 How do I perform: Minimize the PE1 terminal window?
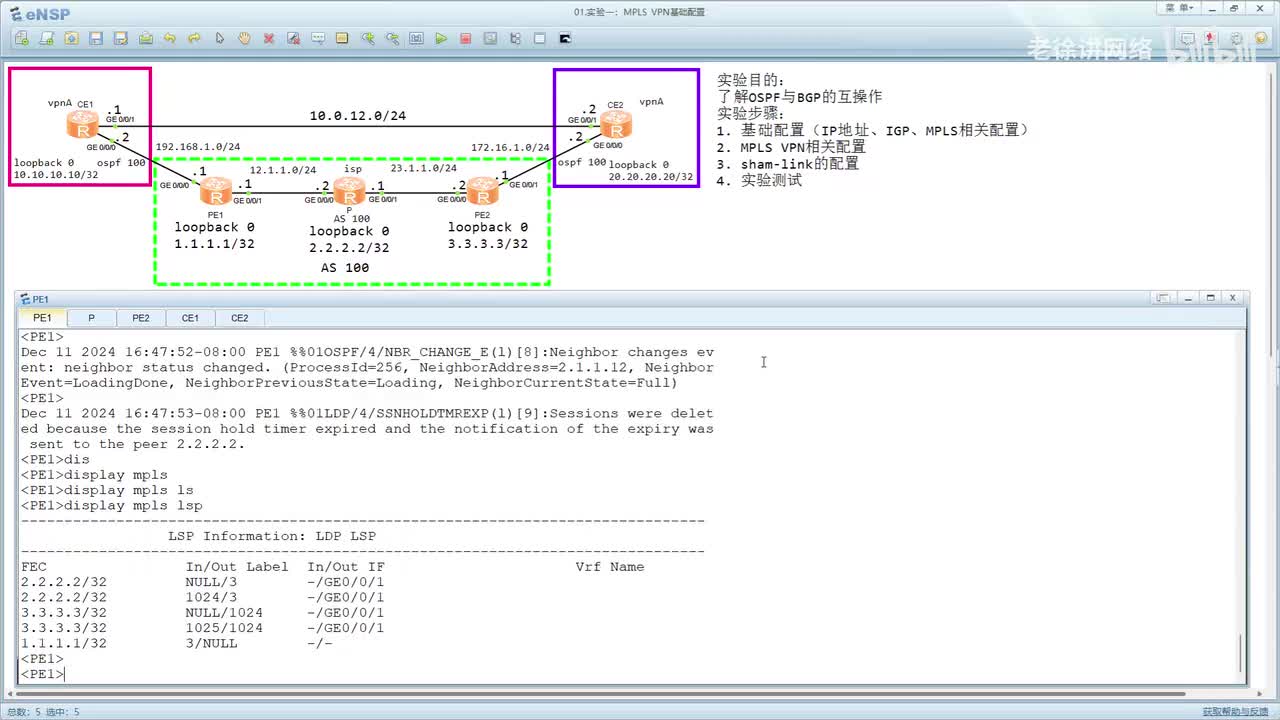pos(1187,298)
